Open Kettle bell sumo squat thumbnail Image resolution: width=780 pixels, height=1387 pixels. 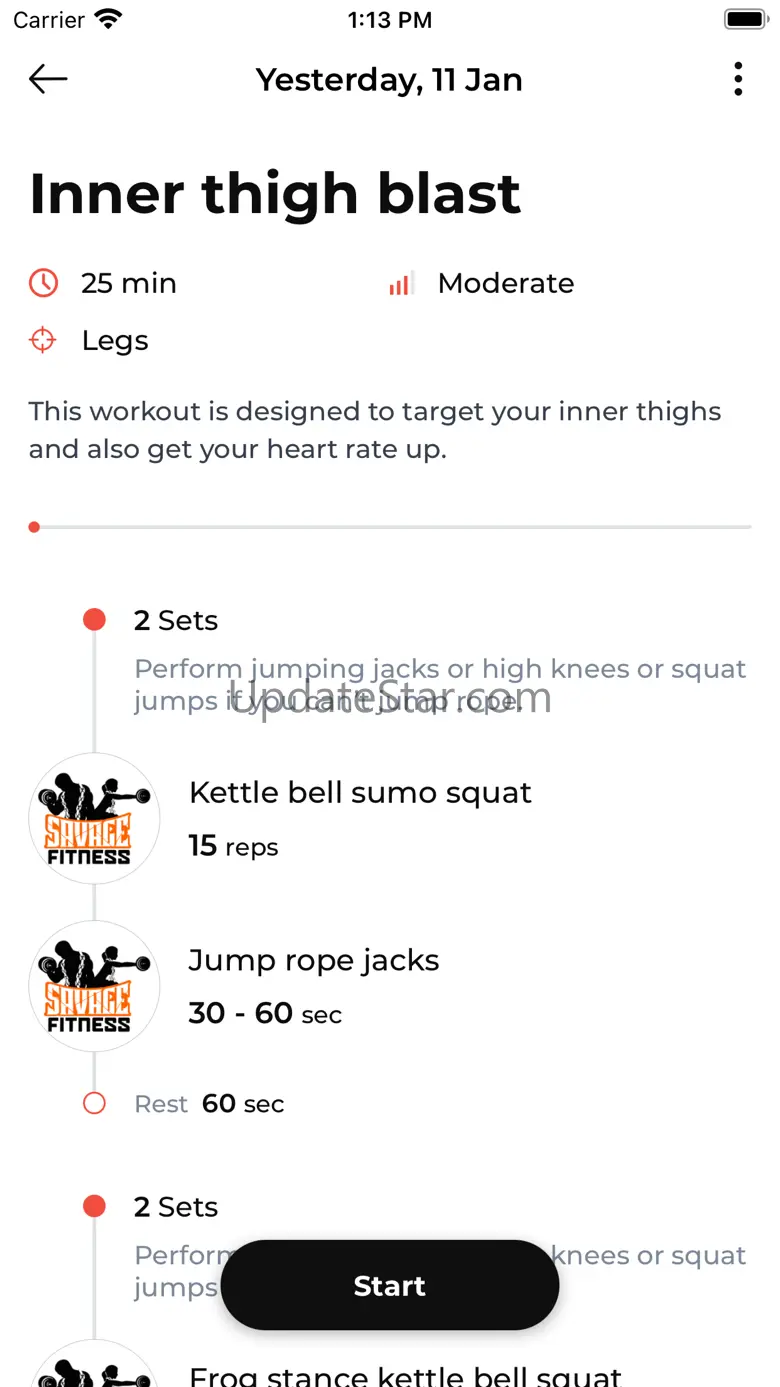[x=94, y=818]
